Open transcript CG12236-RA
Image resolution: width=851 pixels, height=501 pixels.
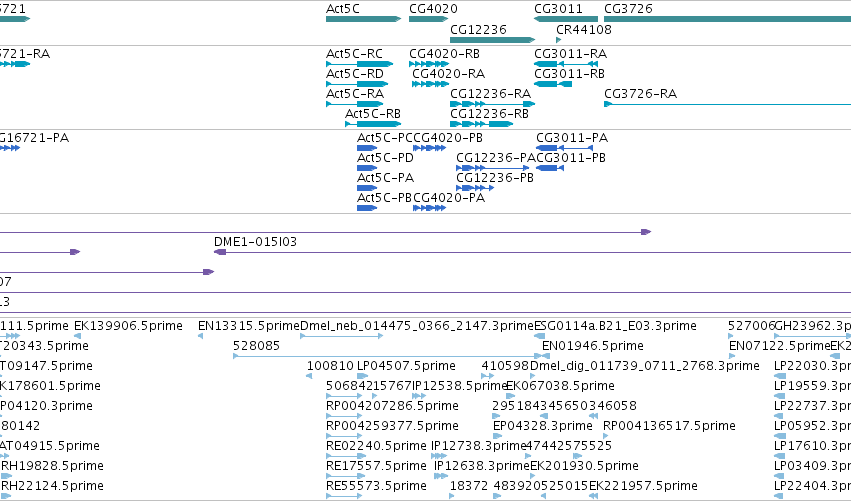[490, 94]
